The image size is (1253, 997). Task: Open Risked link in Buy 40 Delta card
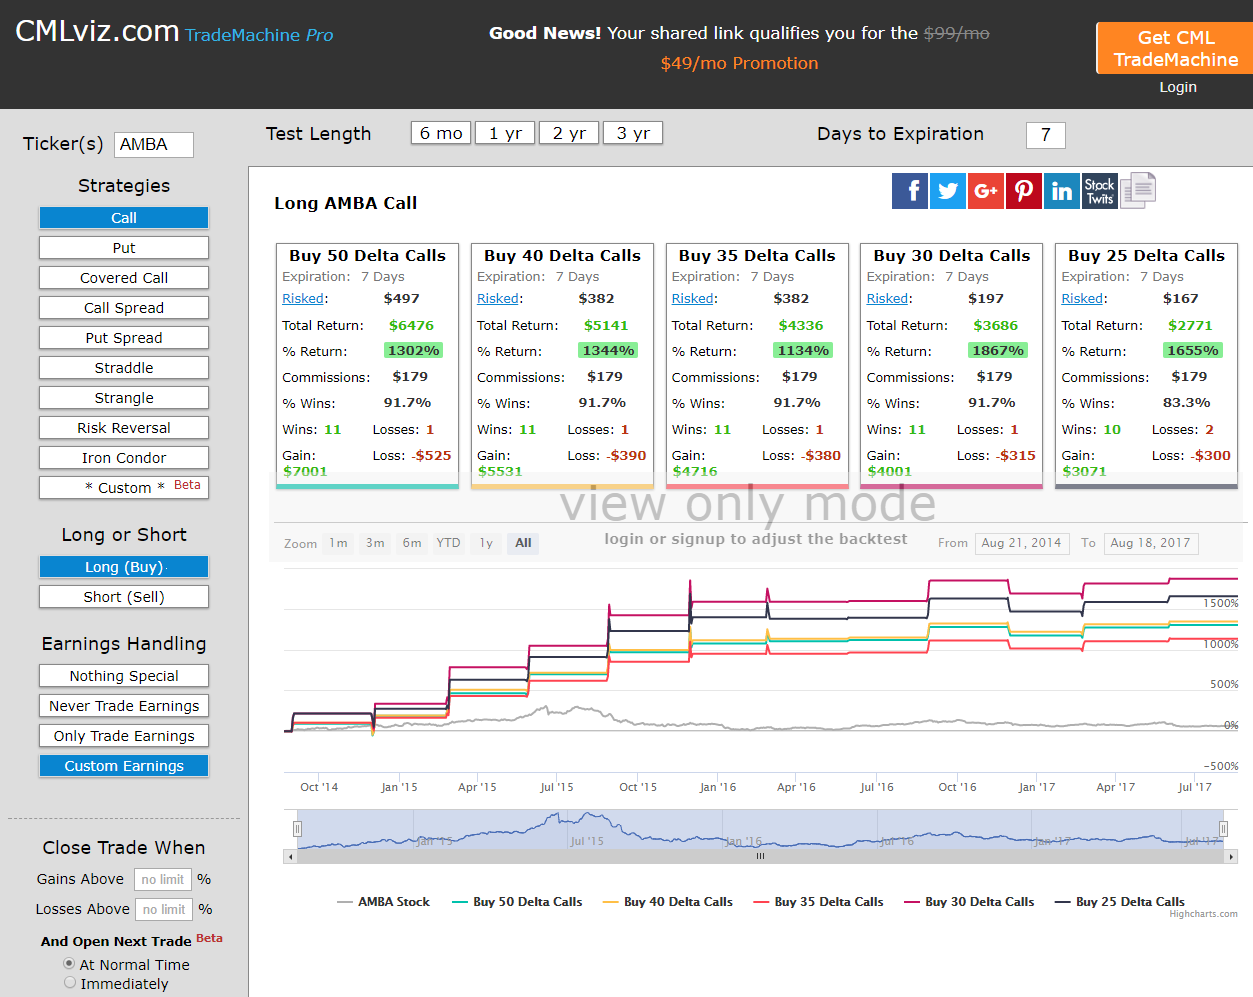(x=498, y=299)
